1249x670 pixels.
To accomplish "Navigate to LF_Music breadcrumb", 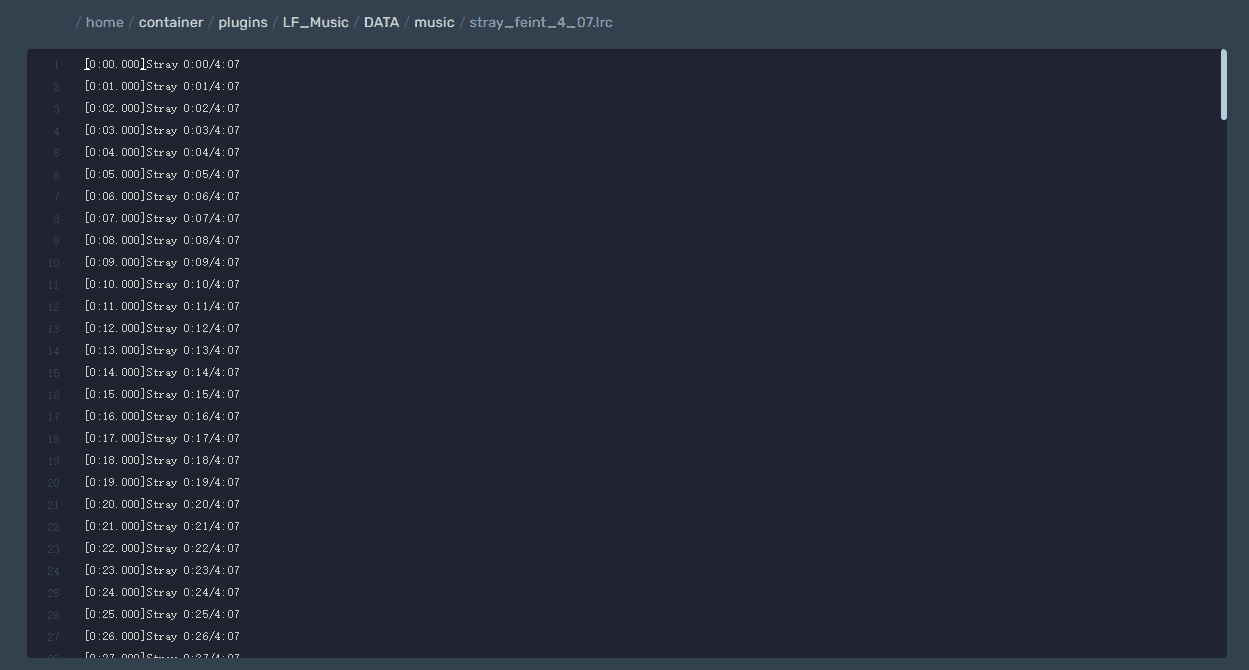I will coord(316,22).
